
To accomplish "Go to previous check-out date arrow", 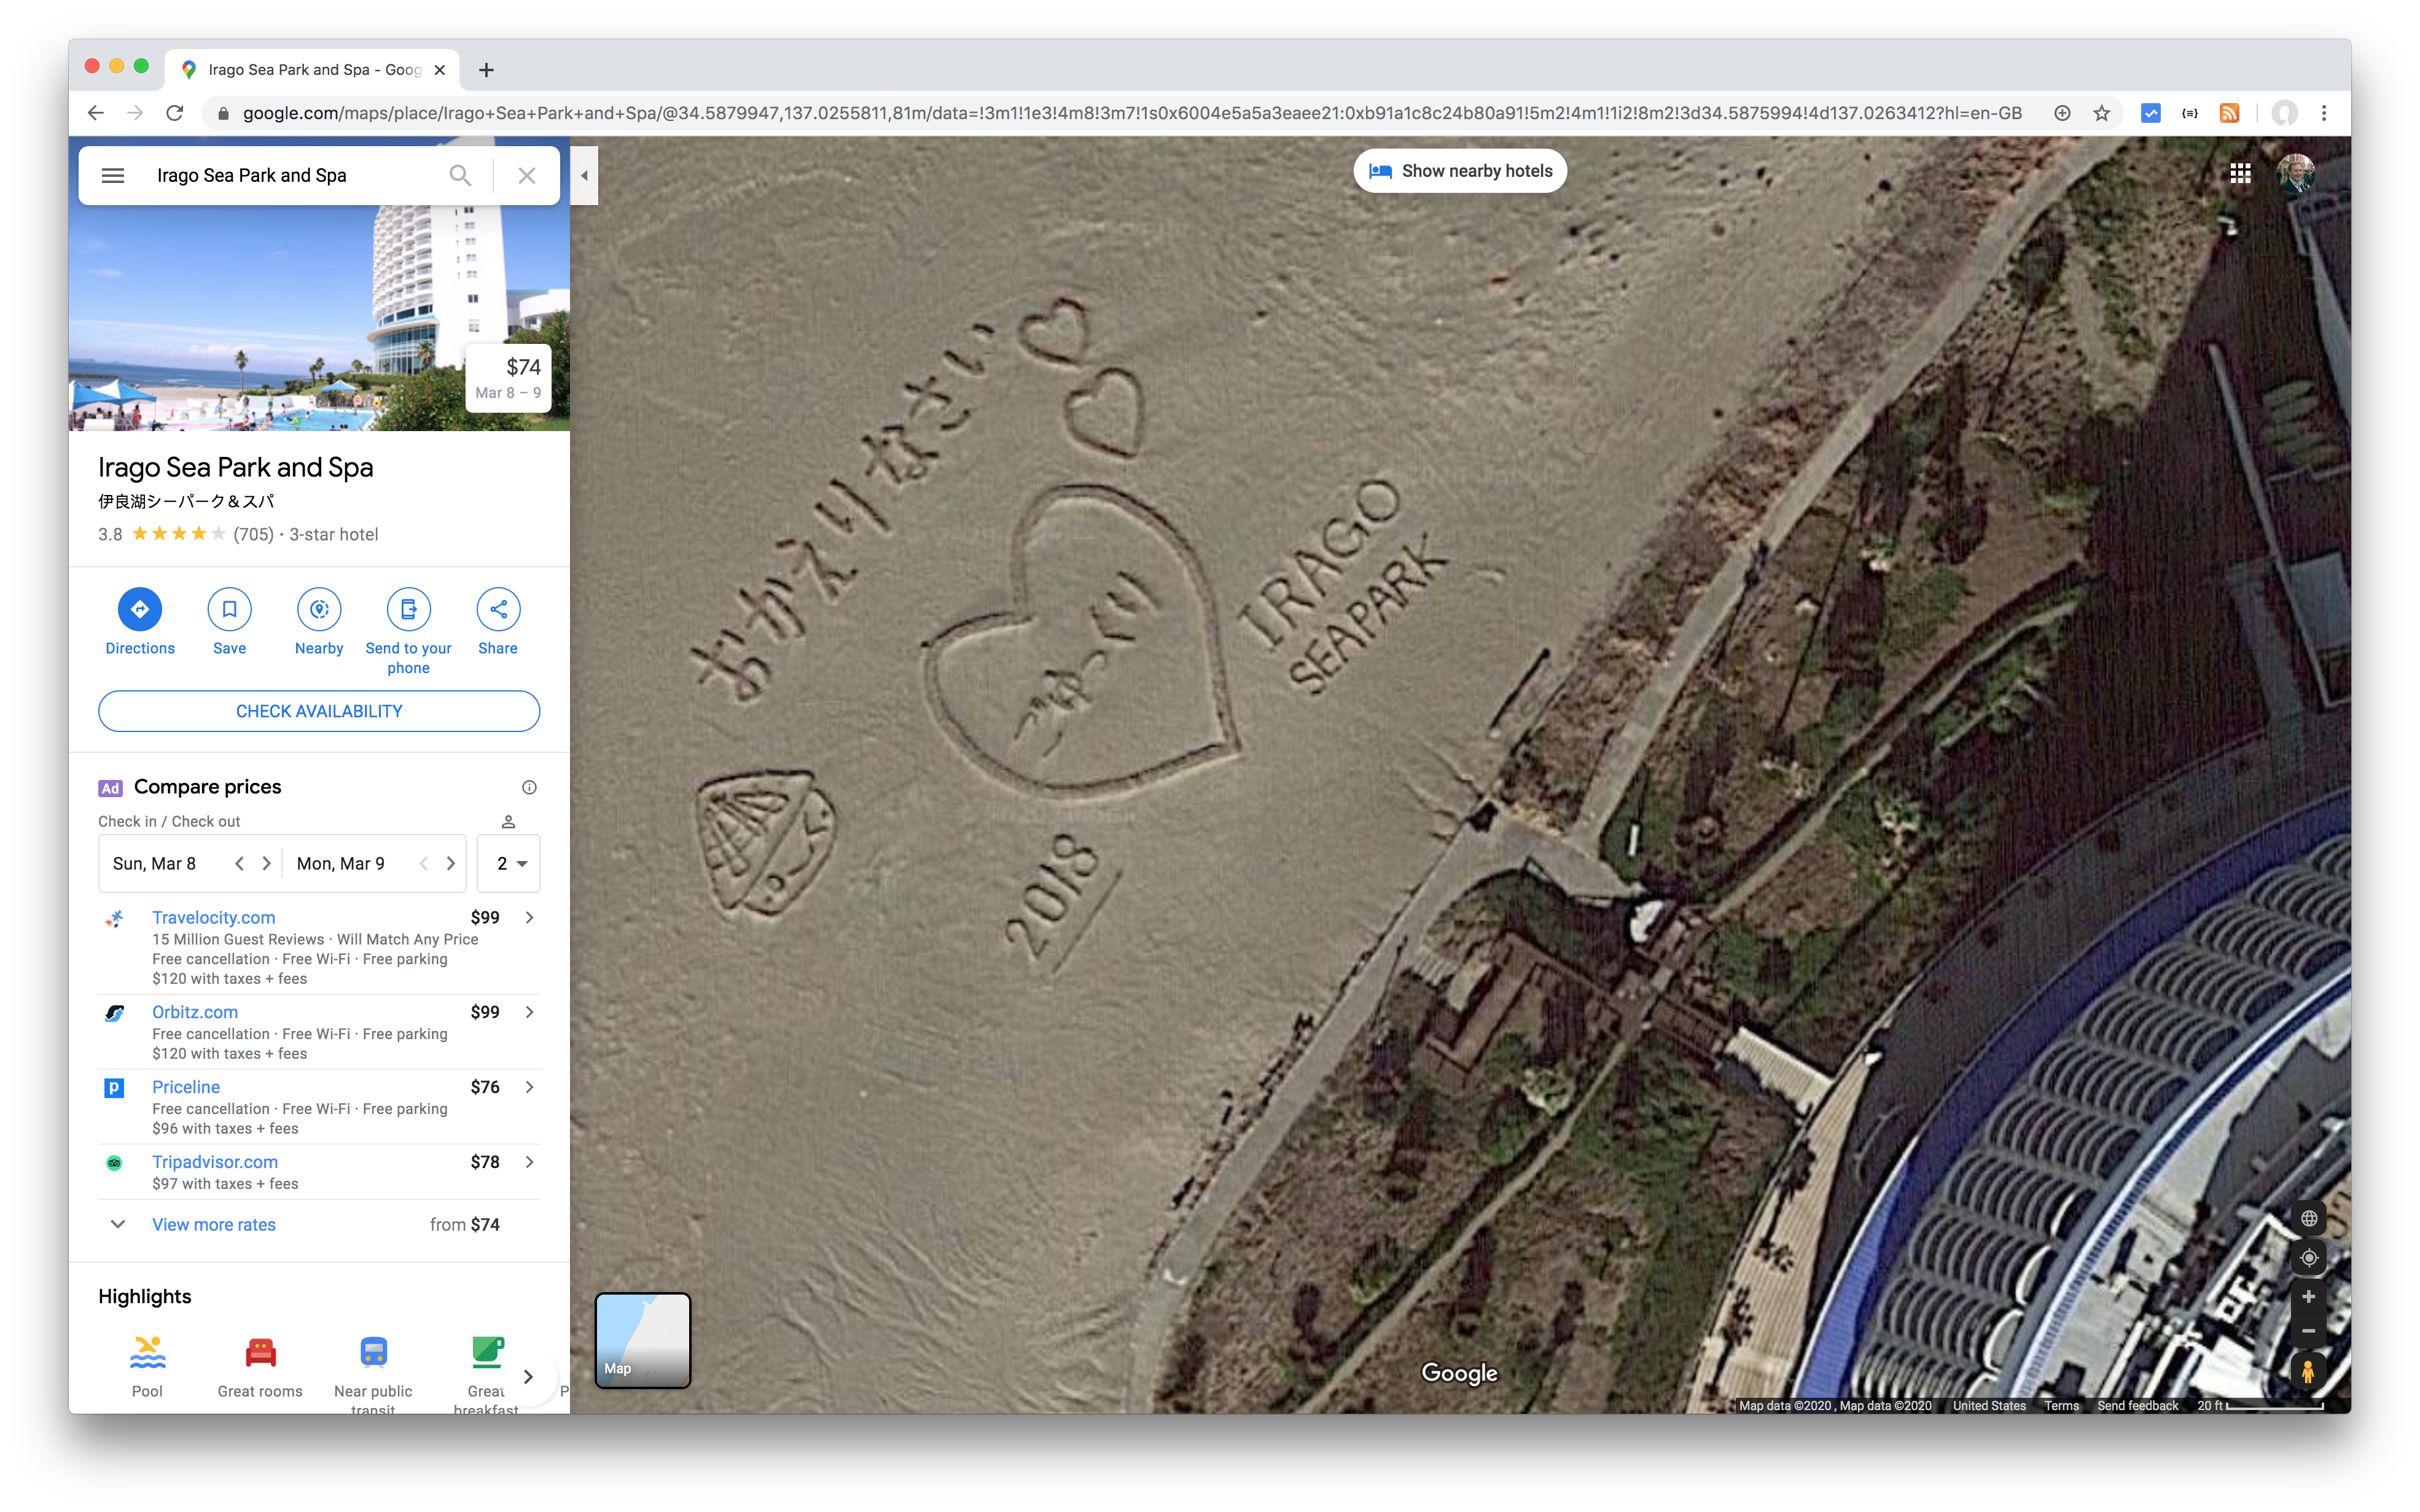I will point(424,863).
